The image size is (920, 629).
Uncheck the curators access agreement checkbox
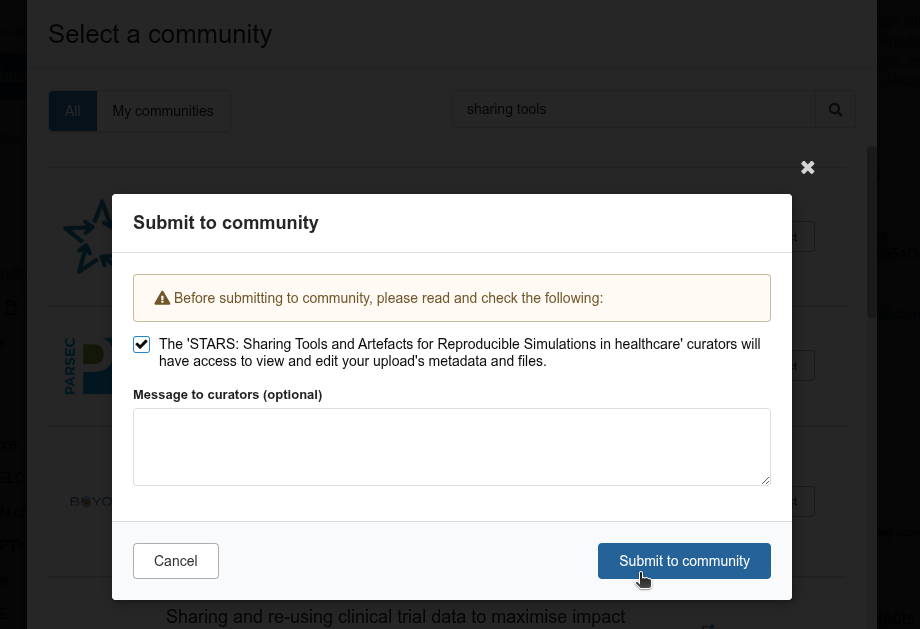142,345
